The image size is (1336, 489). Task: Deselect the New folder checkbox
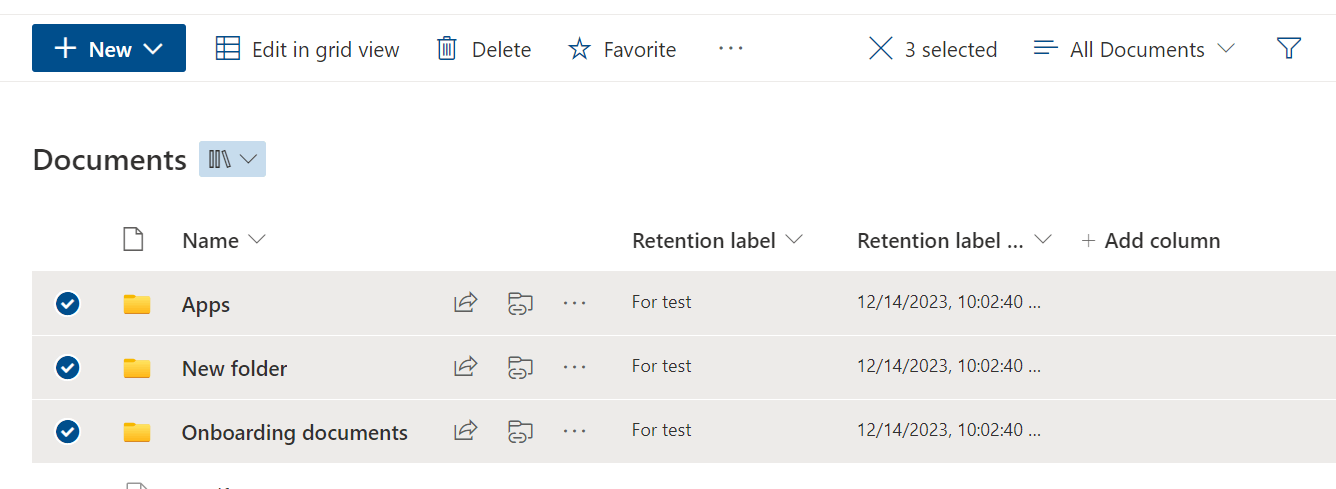(x=68, y=368)
